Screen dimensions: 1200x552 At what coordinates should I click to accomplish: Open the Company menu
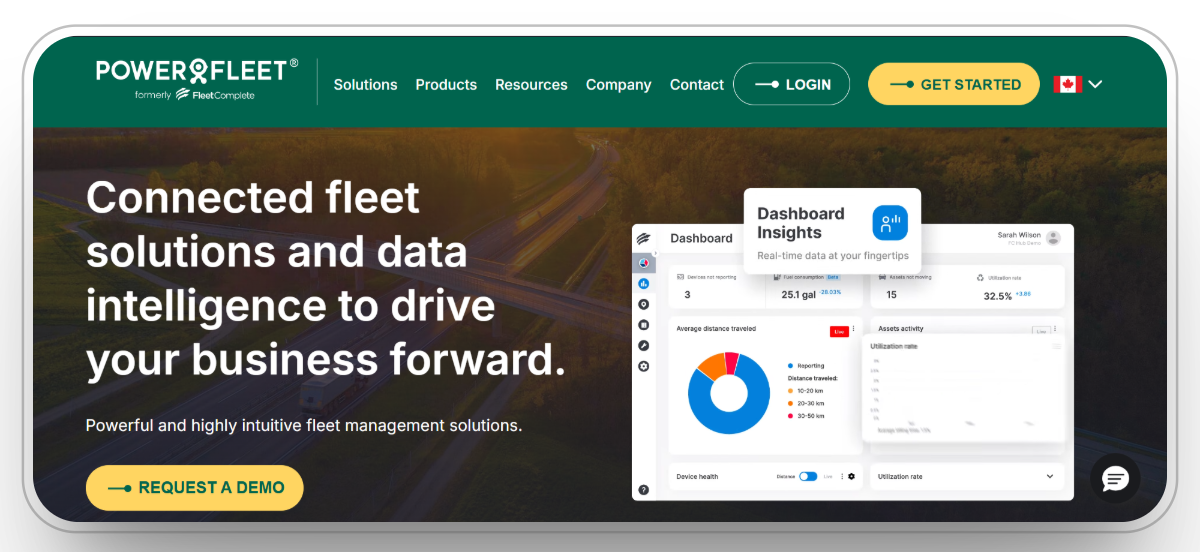pos(618,85)
